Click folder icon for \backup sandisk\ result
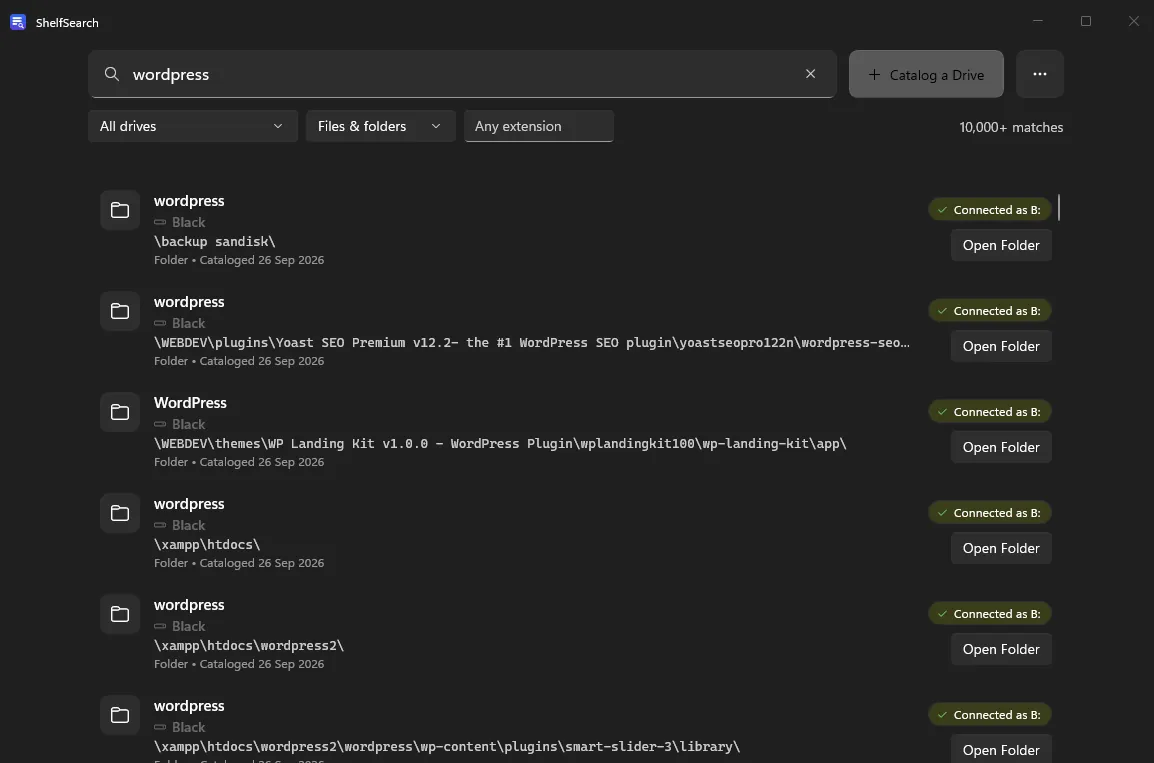1154x763 pixels. 120,210
